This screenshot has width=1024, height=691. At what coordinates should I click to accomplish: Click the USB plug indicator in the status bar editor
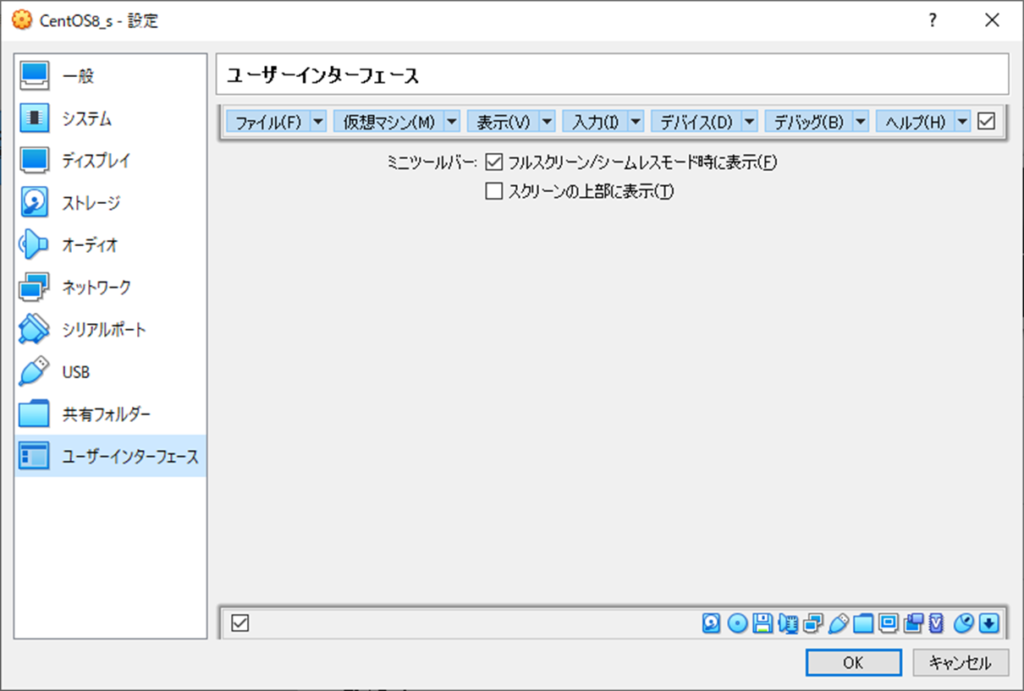click(838, 623)
